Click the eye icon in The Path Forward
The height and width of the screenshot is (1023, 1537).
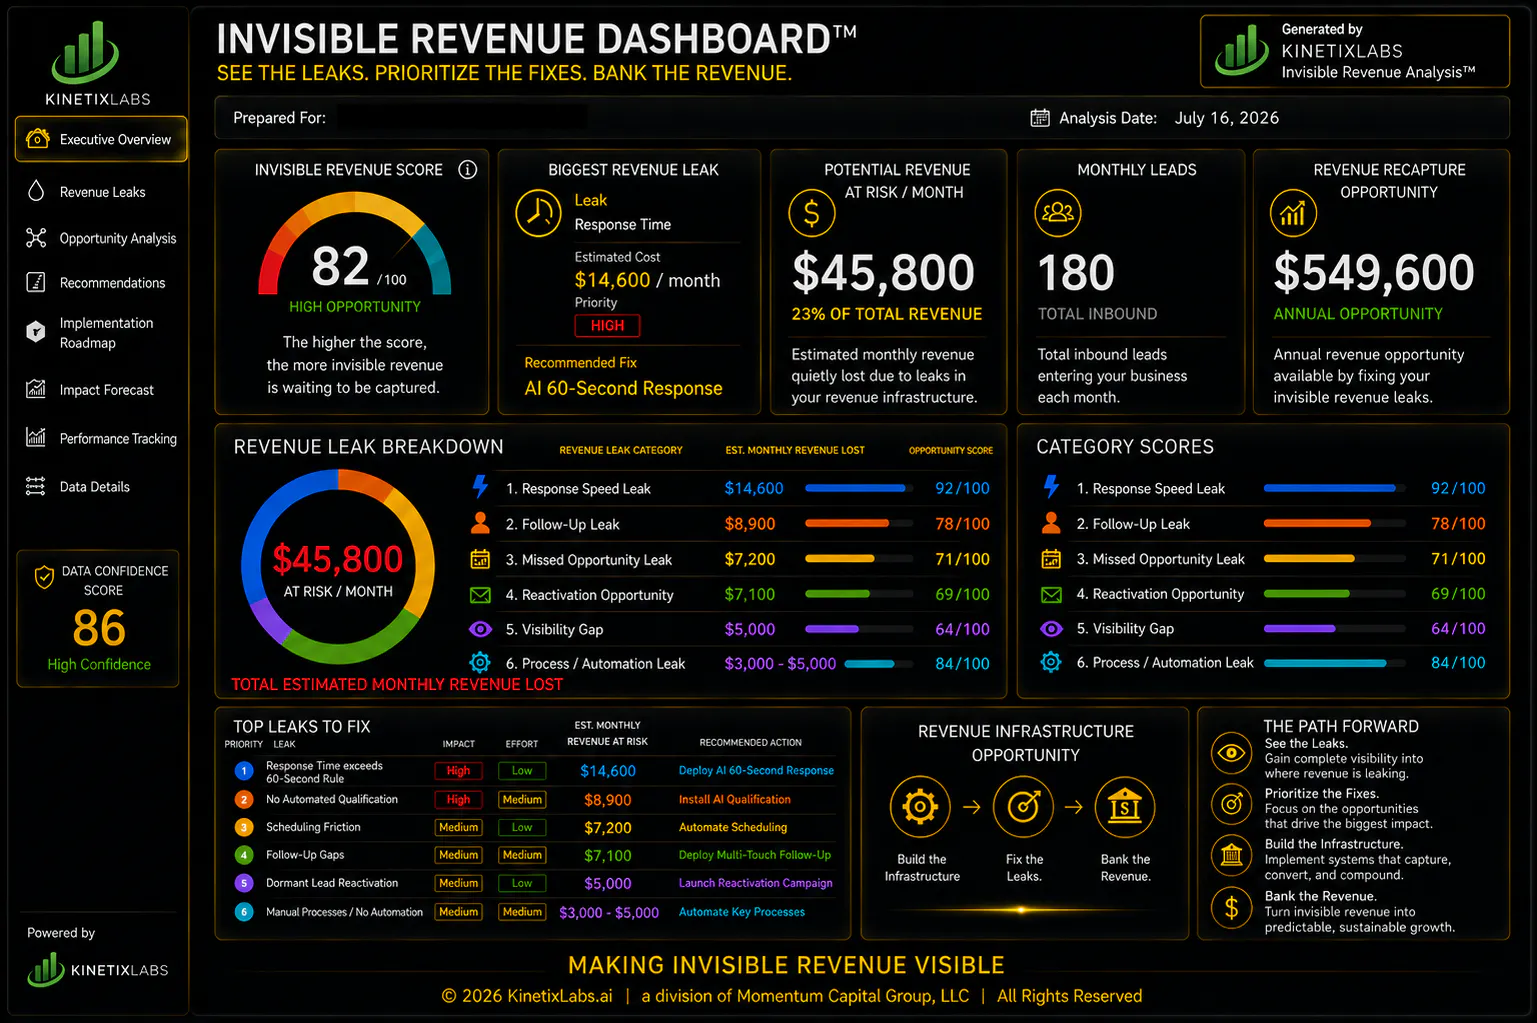[x=1231, y=753]
